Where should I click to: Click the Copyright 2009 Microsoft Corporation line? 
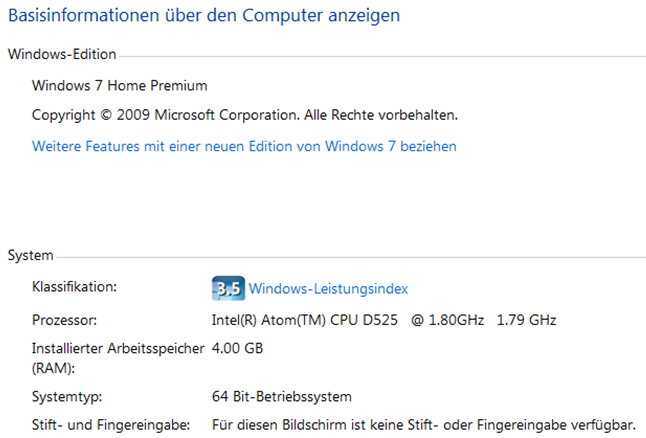click(x=245, y=115)
